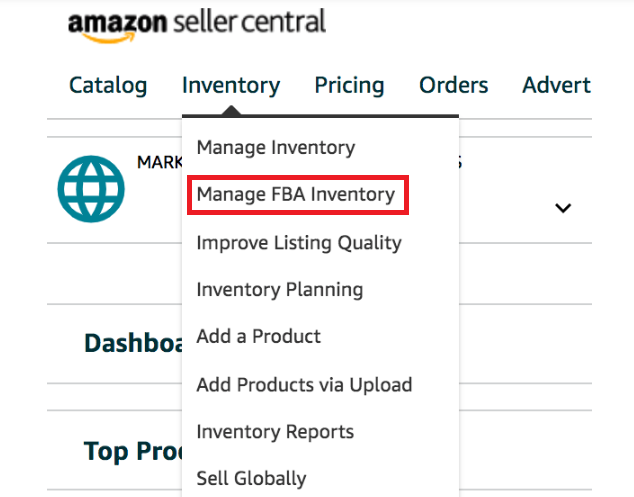634x497 pixels.
Task: Open the Pricing menu
Action: 349,86
